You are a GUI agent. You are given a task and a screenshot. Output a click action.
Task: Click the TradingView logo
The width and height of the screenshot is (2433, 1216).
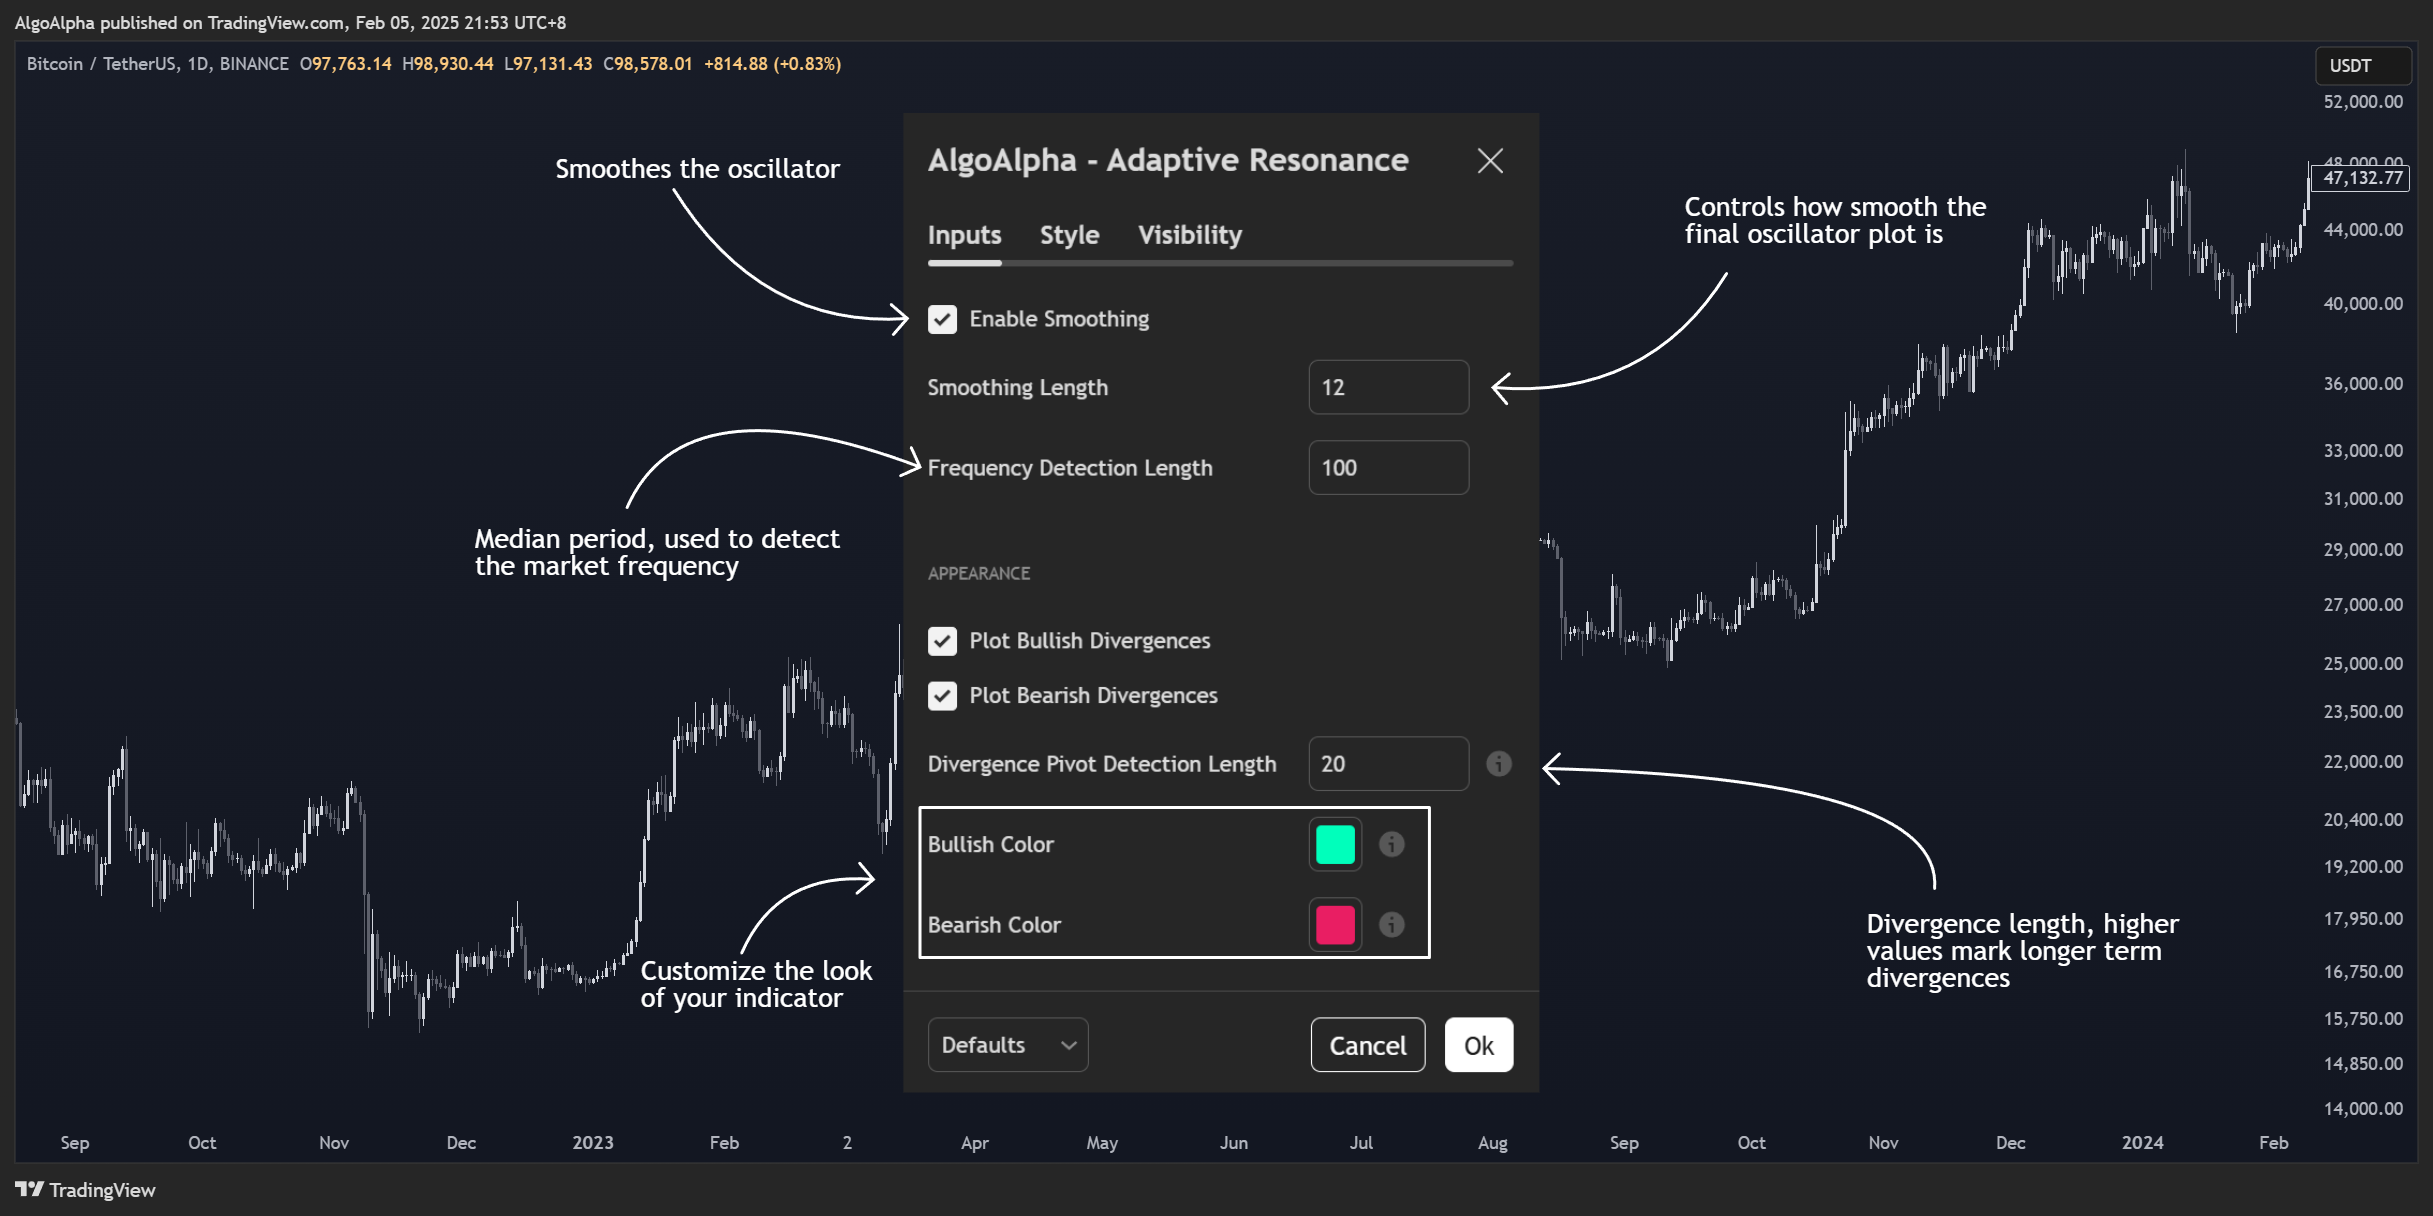pos(86,1190)
